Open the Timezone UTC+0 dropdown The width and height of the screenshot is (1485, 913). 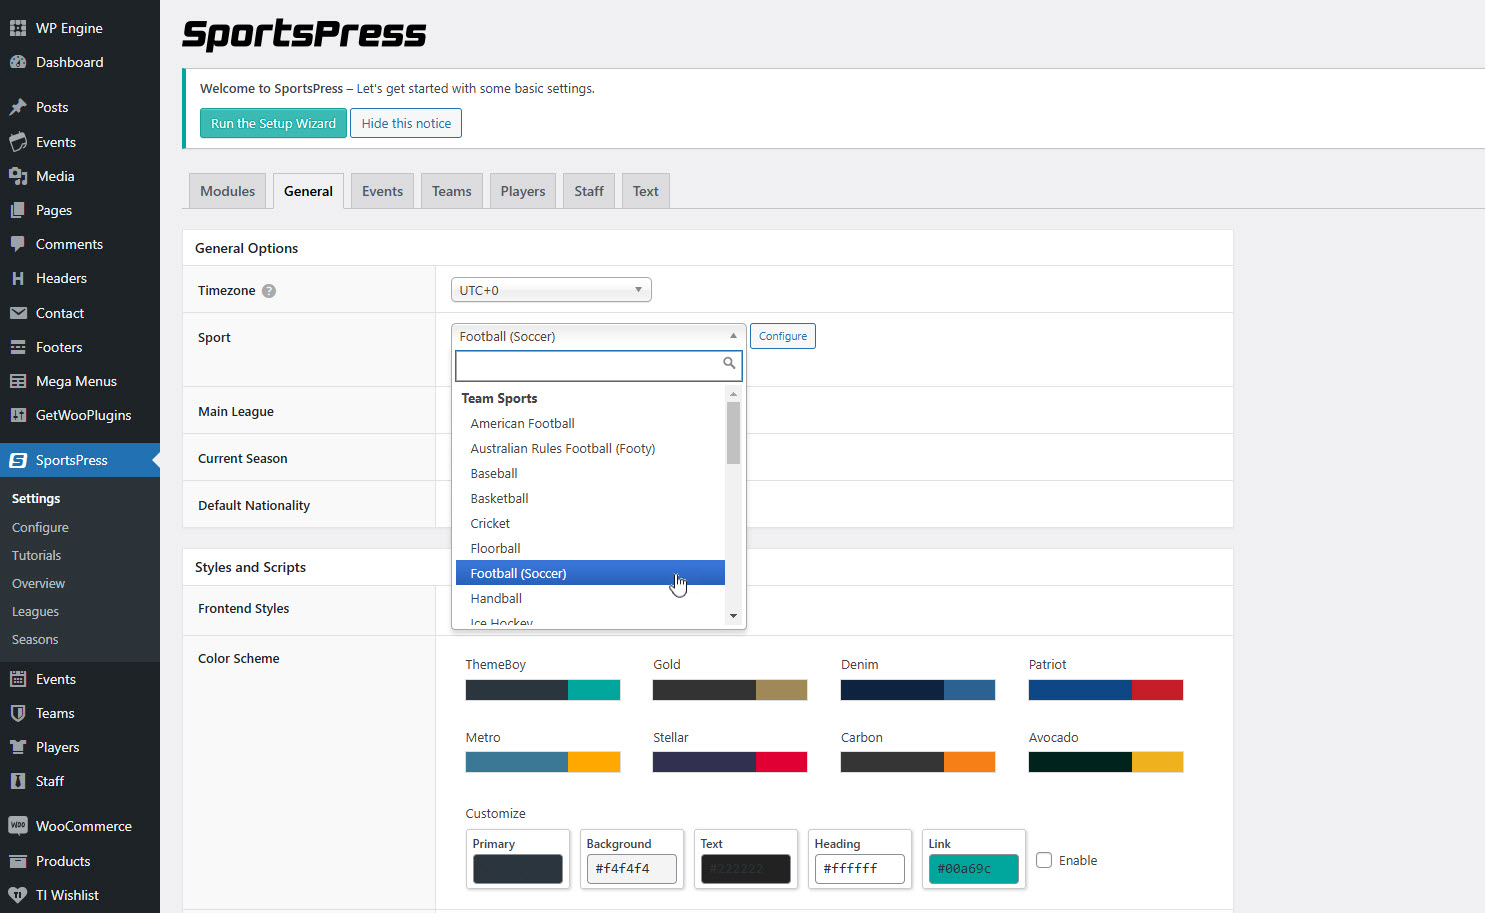551,290
